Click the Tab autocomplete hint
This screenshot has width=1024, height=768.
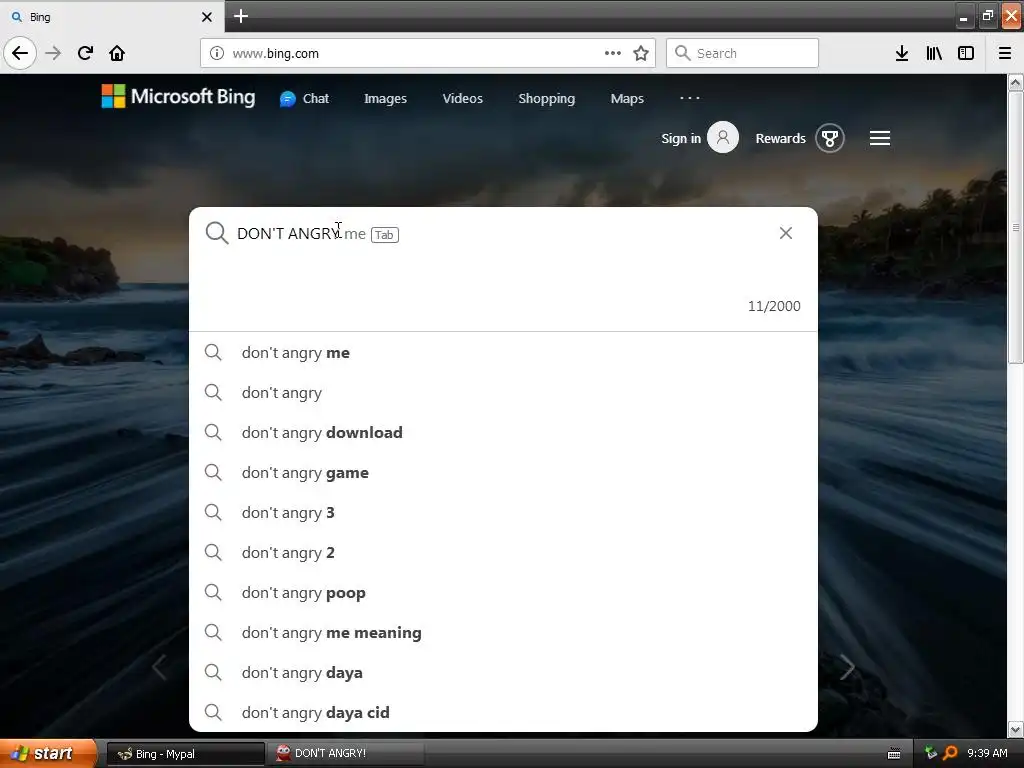coord(385,234)
